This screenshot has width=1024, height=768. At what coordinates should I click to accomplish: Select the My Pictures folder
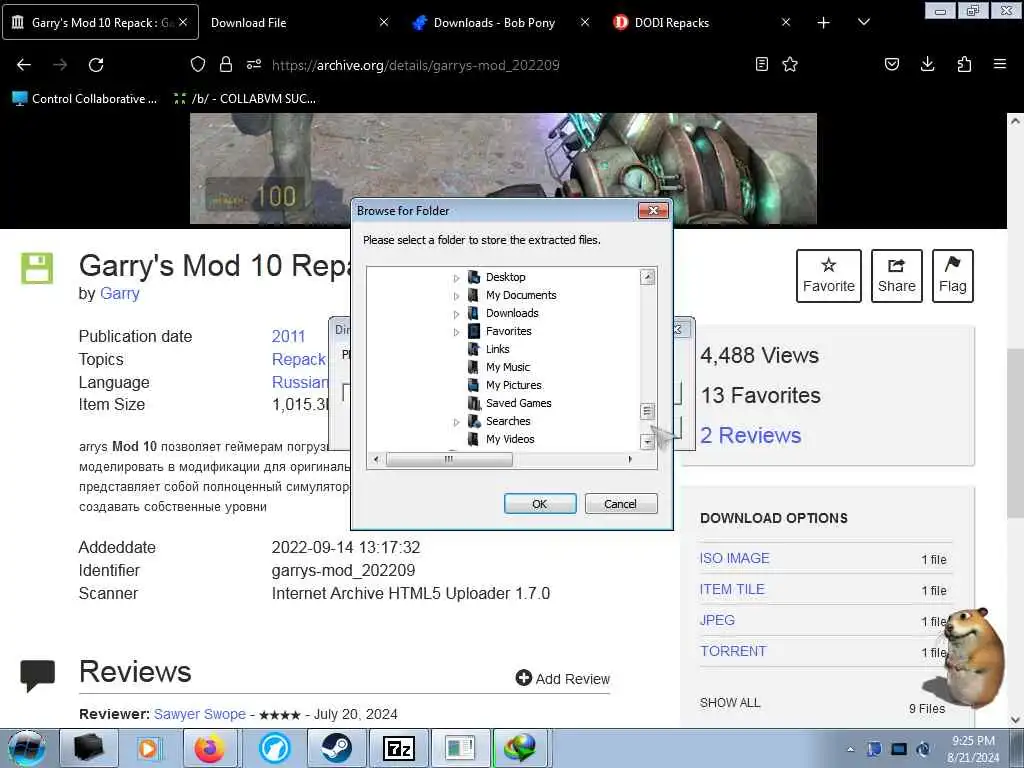[513, 385]
